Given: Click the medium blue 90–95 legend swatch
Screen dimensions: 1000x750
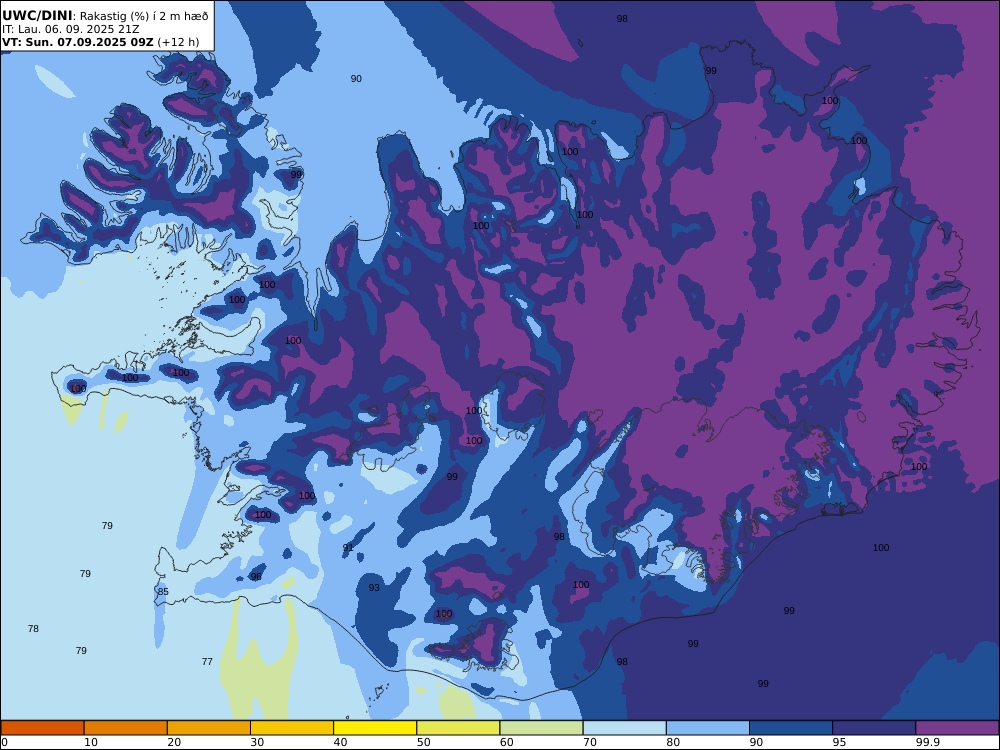Looking at the screenshot, I should point(791,728).
